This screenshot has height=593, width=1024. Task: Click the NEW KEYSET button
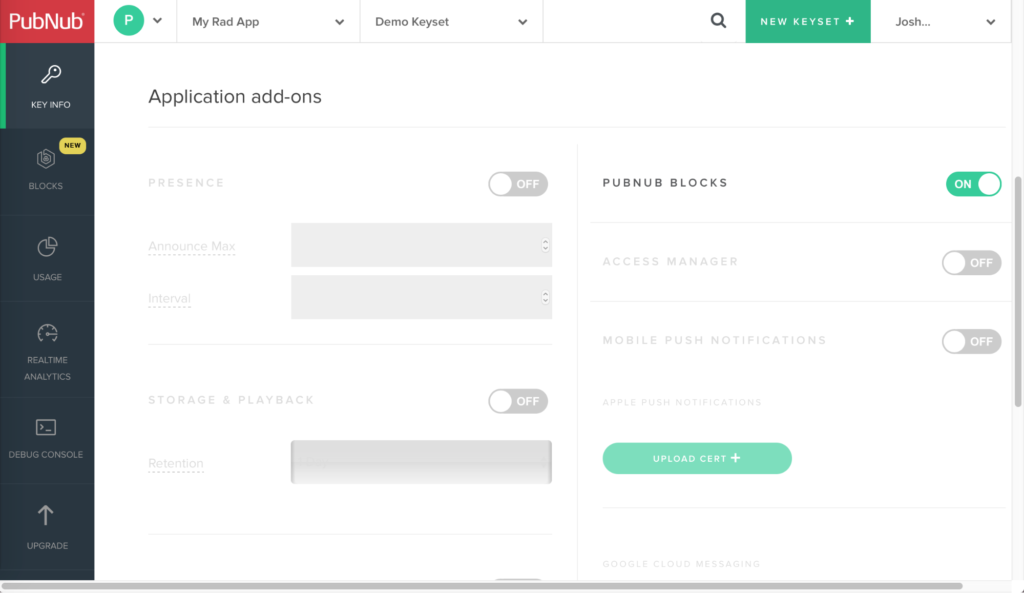point(807,20)
